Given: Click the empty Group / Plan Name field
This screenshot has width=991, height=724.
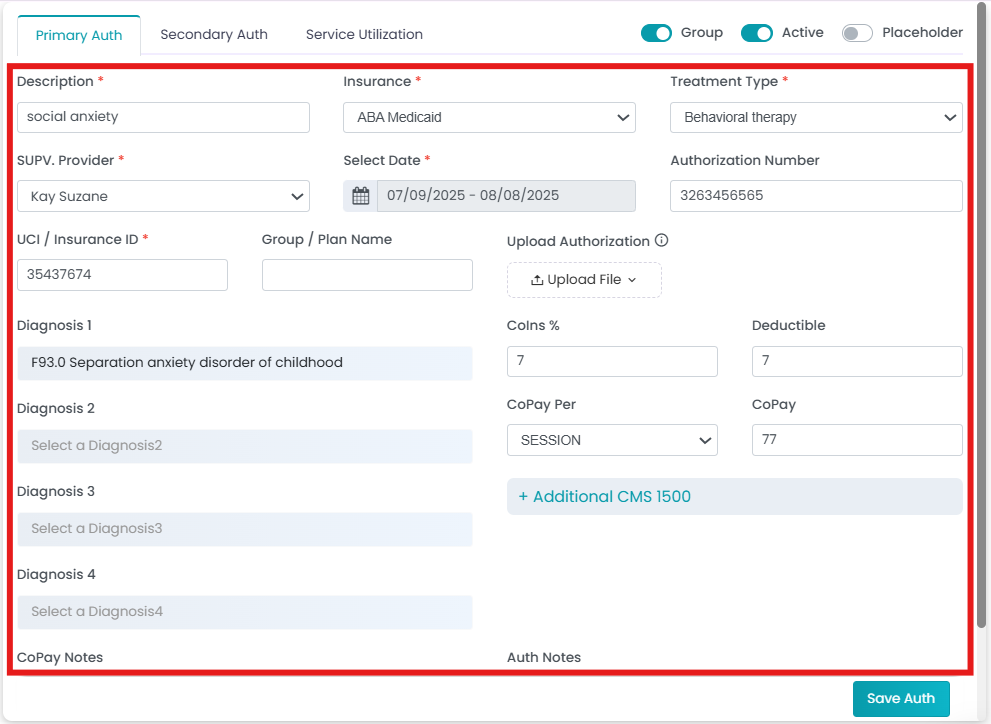Looking at the screenshot, I should click(x=367, y=275).
